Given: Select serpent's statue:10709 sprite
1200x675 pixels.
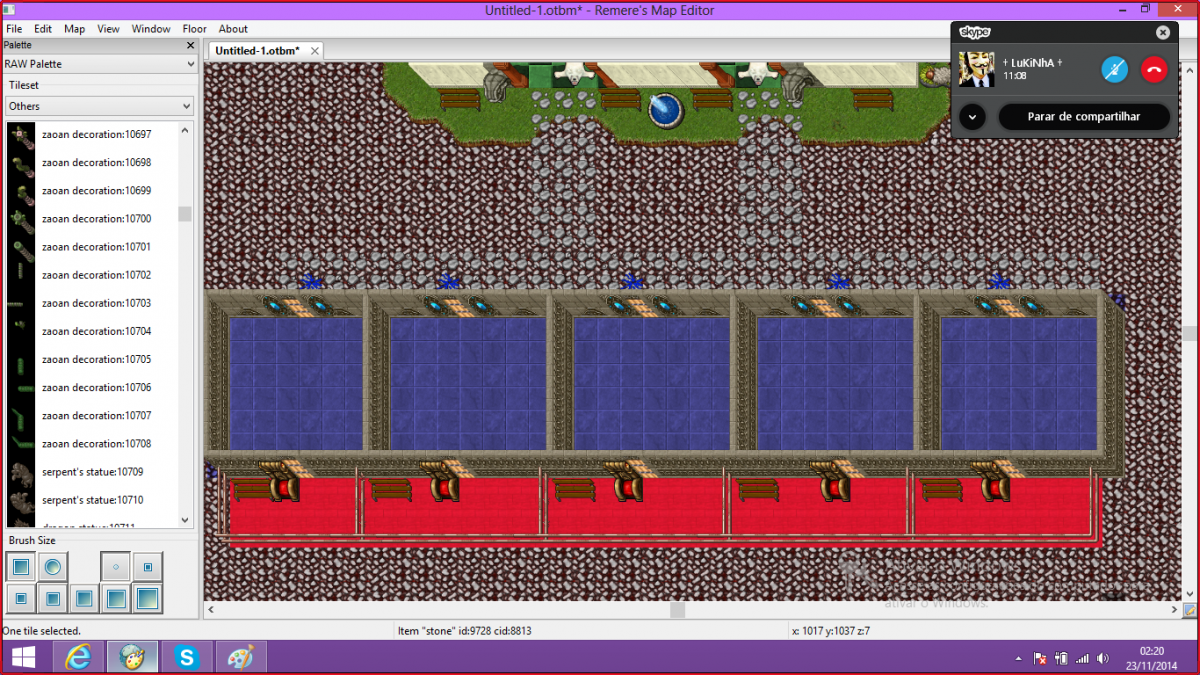Looking at the screenshot, I should (x=92, y=471).
